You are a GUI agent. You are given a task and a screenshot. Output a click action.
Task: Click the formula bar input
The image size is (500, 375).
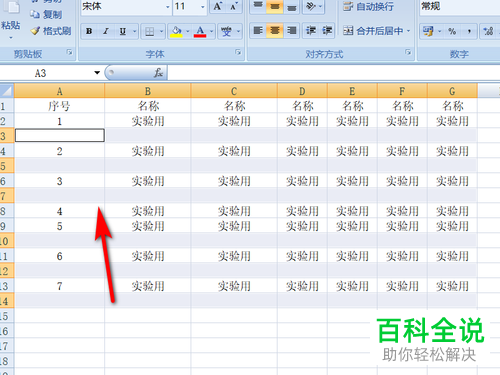tap(333, 73)
